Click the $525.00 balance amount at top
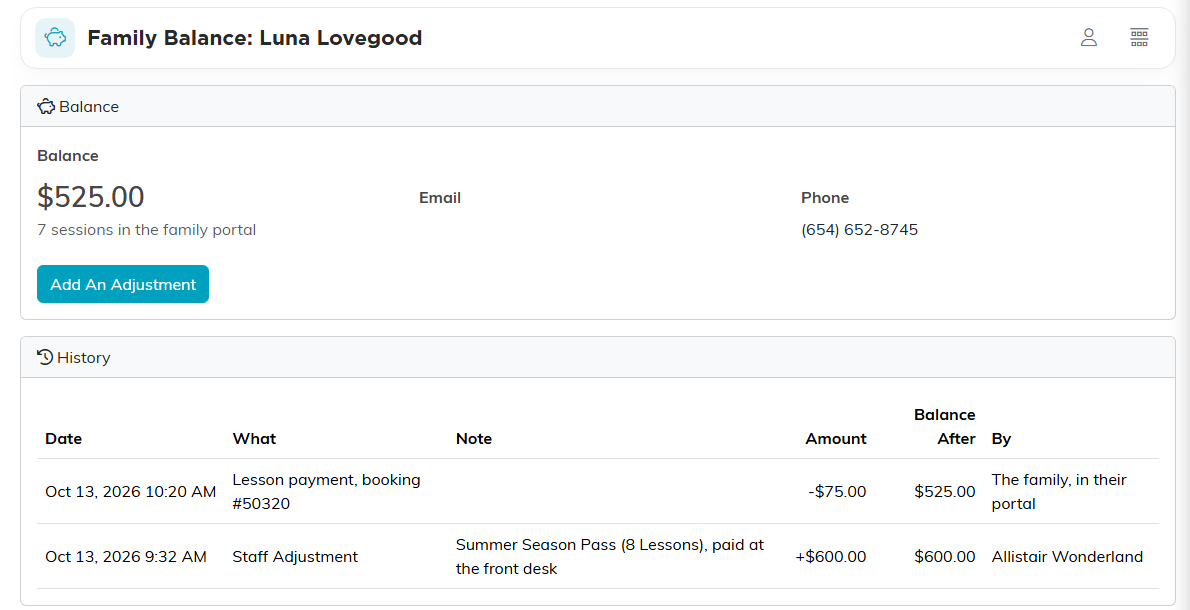 [90, 197]
